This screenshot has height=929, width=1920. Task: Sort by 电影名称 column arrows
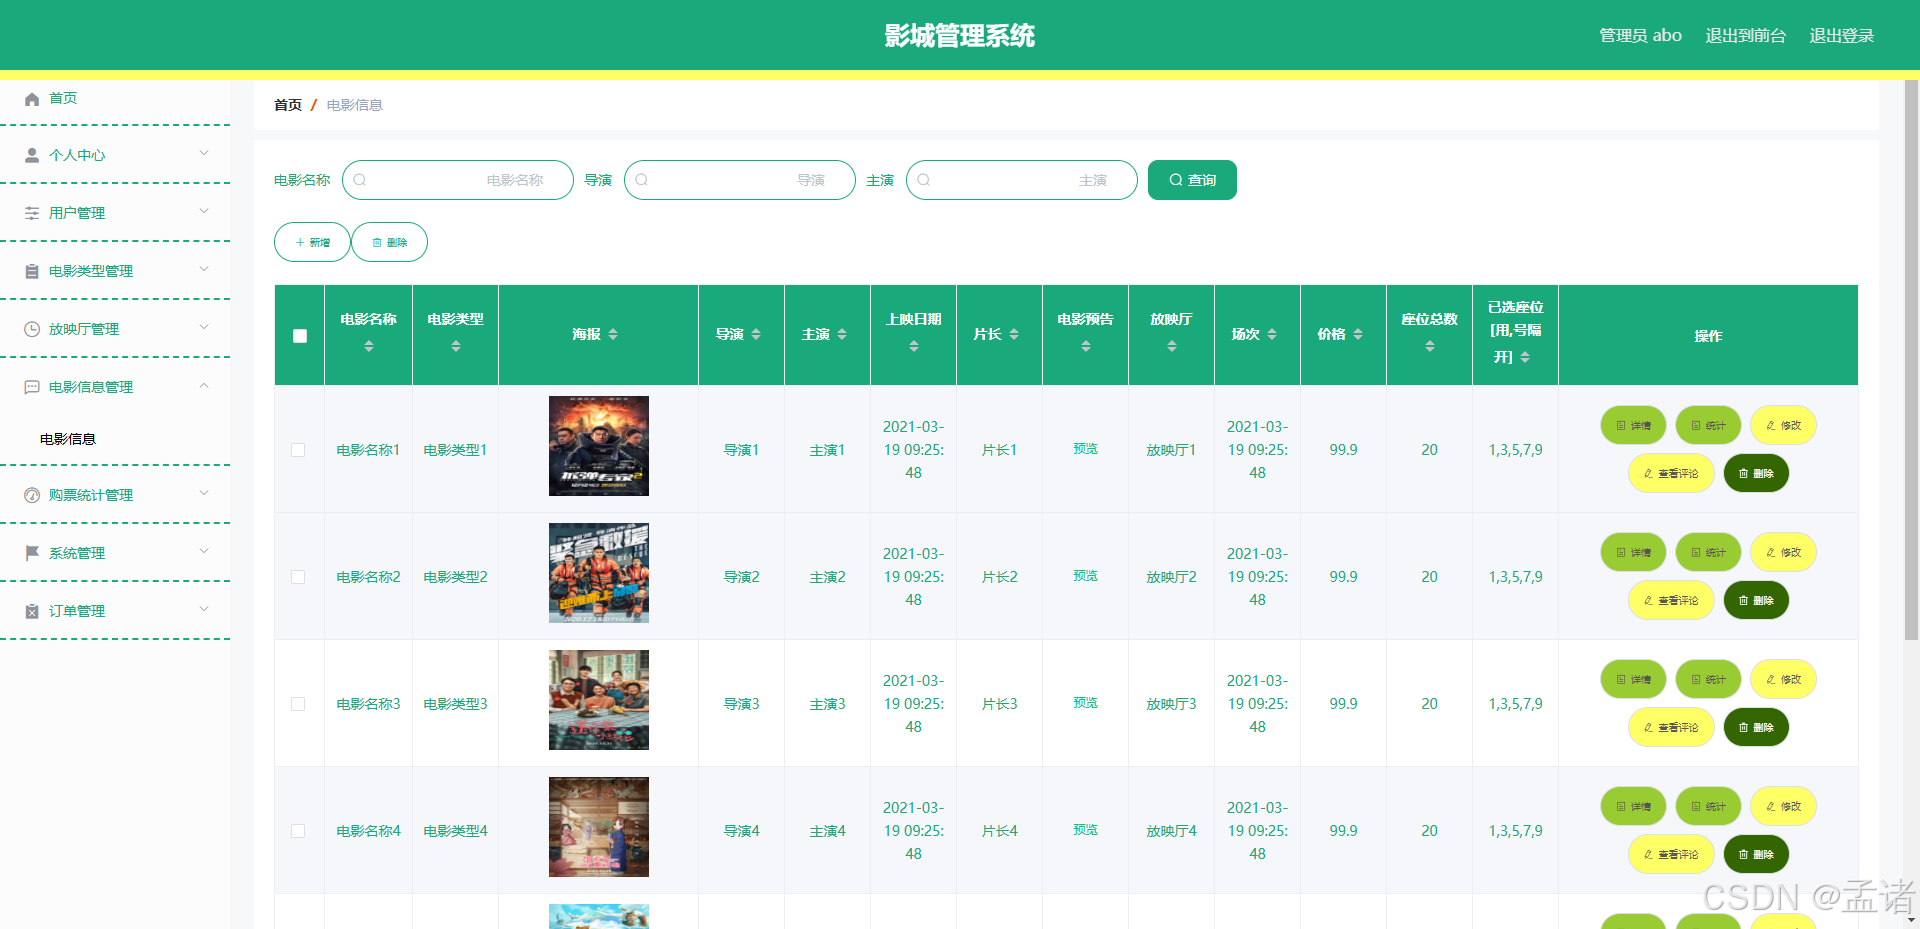pyautogui.click(x=369, y=346)
